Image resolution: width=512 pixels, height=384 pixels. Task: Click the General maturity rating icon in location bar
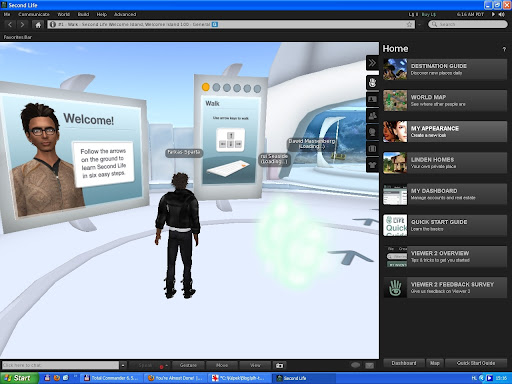(x=215, y=24)
